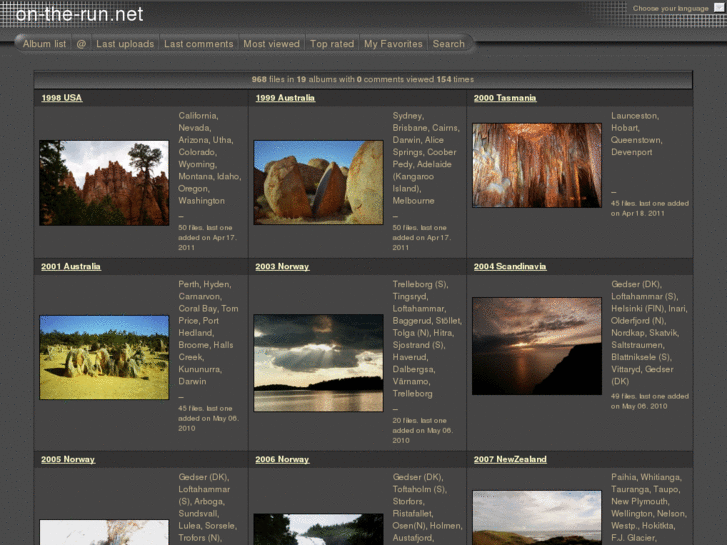Click the red rock canyon thumbnail
727x545 pixels.
click(x=104, y=183)
